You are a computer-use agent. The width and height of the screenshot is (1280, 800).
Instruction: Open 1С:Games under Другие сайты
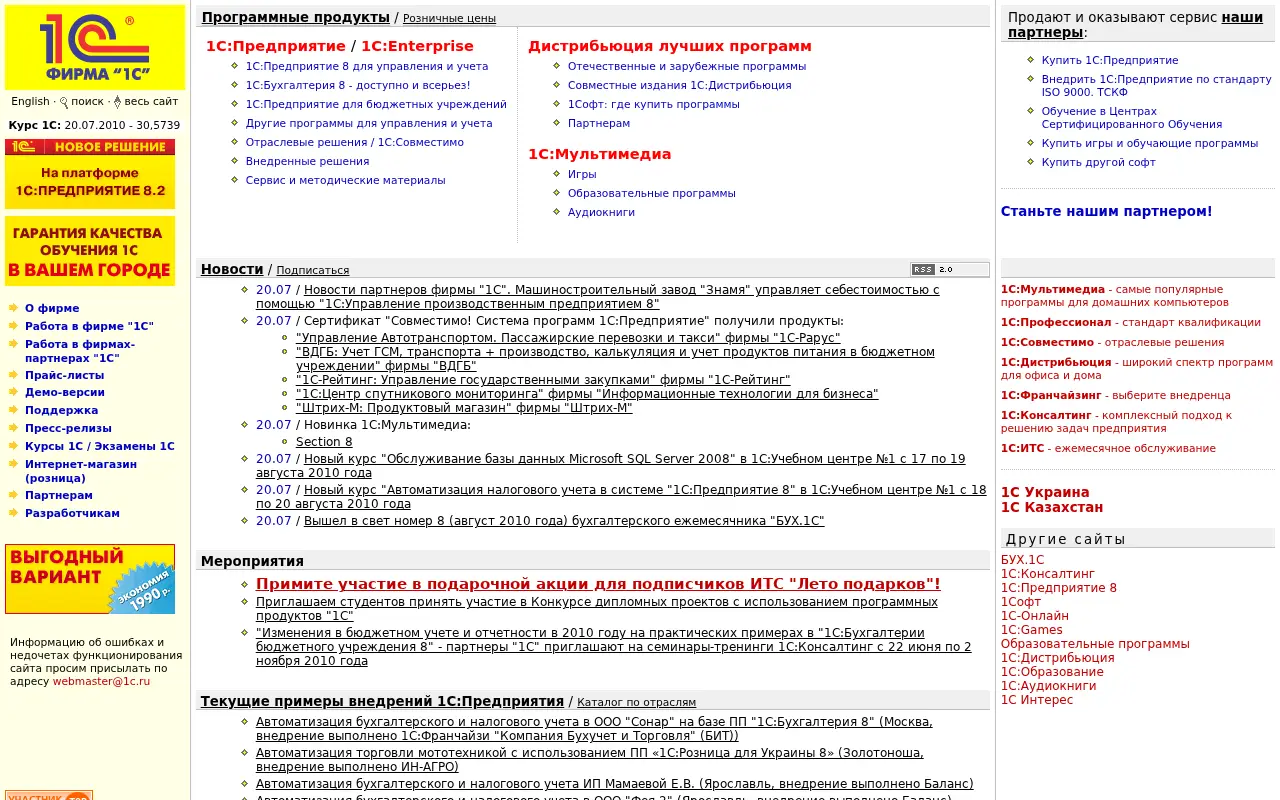1032,630
